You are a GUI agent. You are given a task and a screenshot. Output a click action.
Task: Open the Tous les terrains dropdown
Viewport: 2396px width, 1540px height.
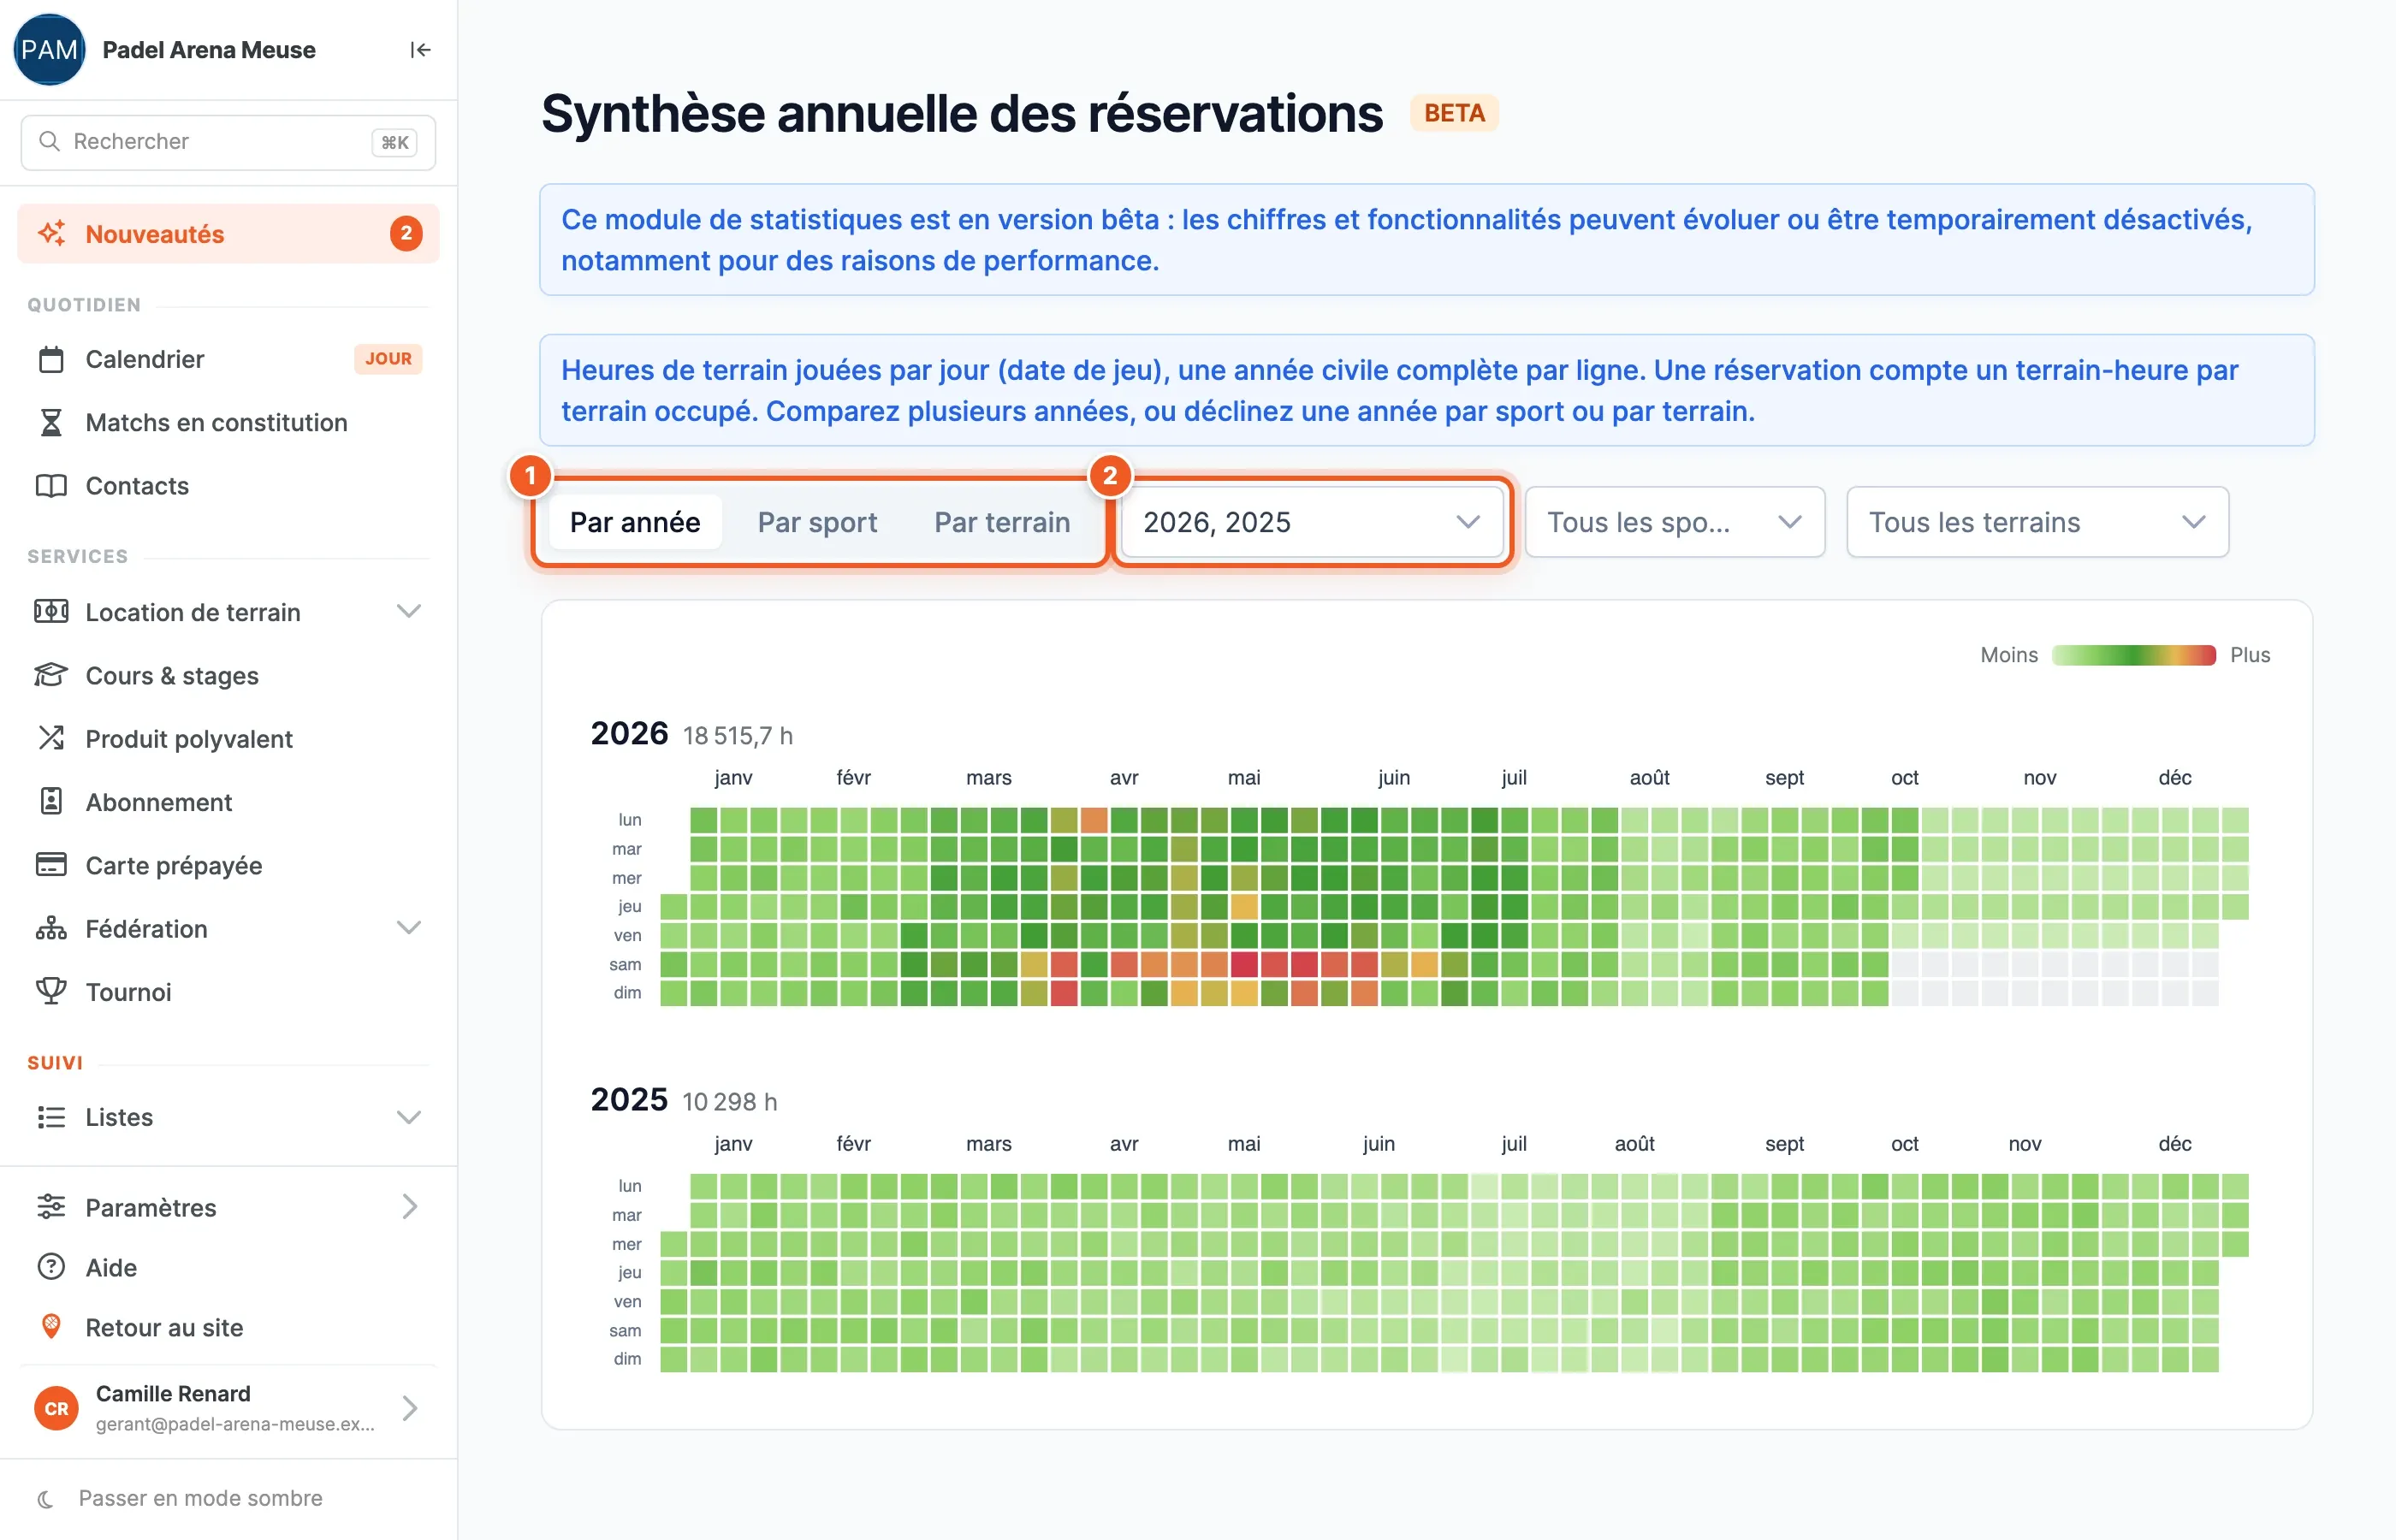(x=2038, y=522)
